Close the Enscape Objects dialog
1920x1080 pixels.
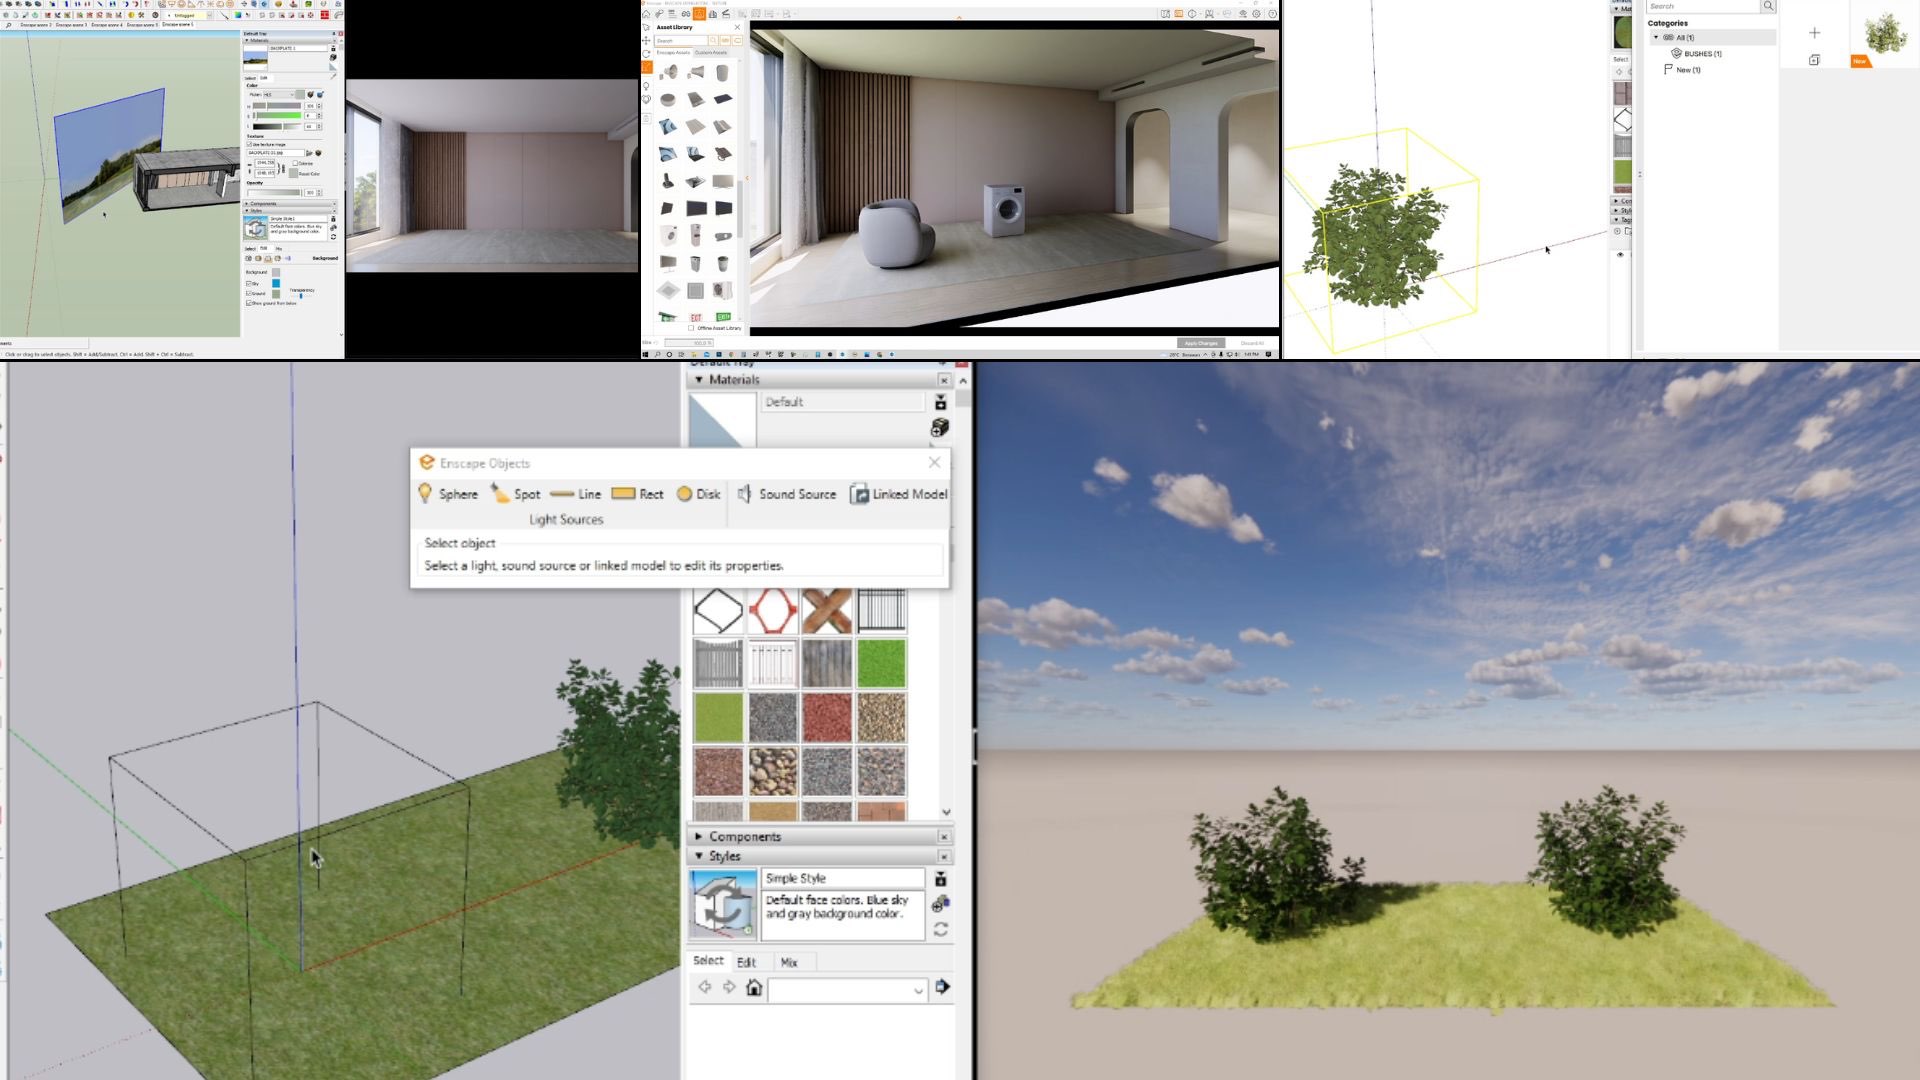(934, 462)
